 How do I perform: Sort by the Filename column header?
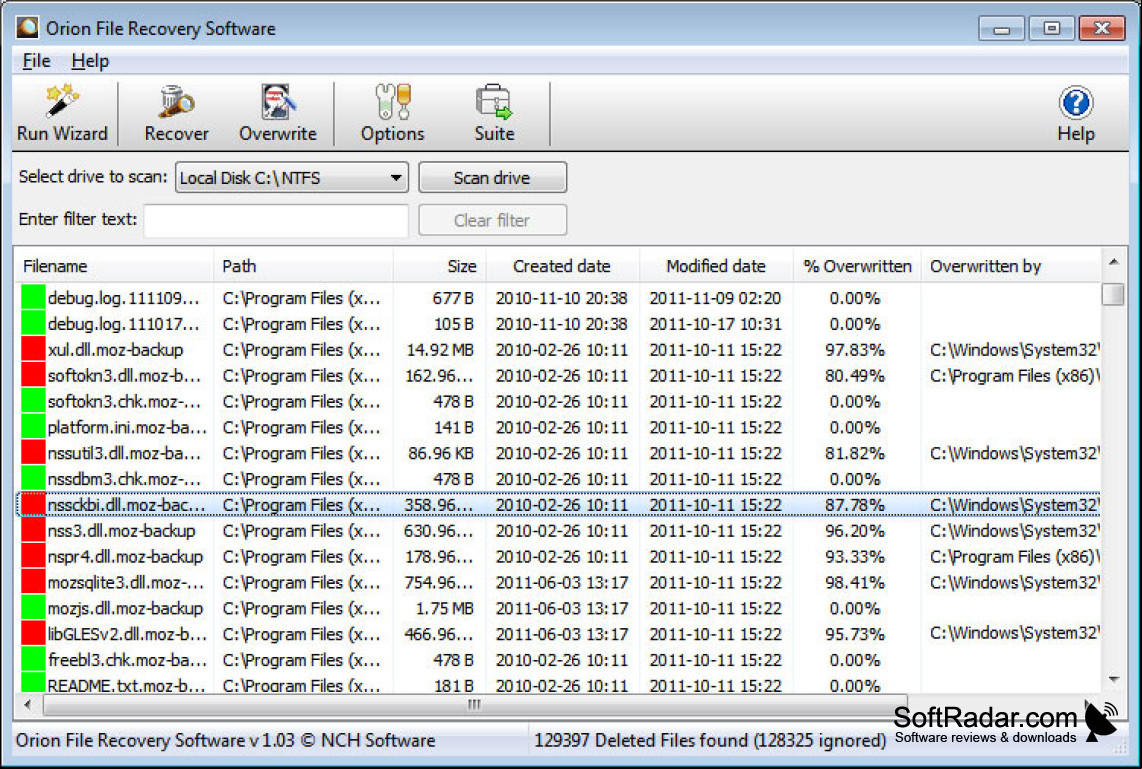[x=115, y=266]
